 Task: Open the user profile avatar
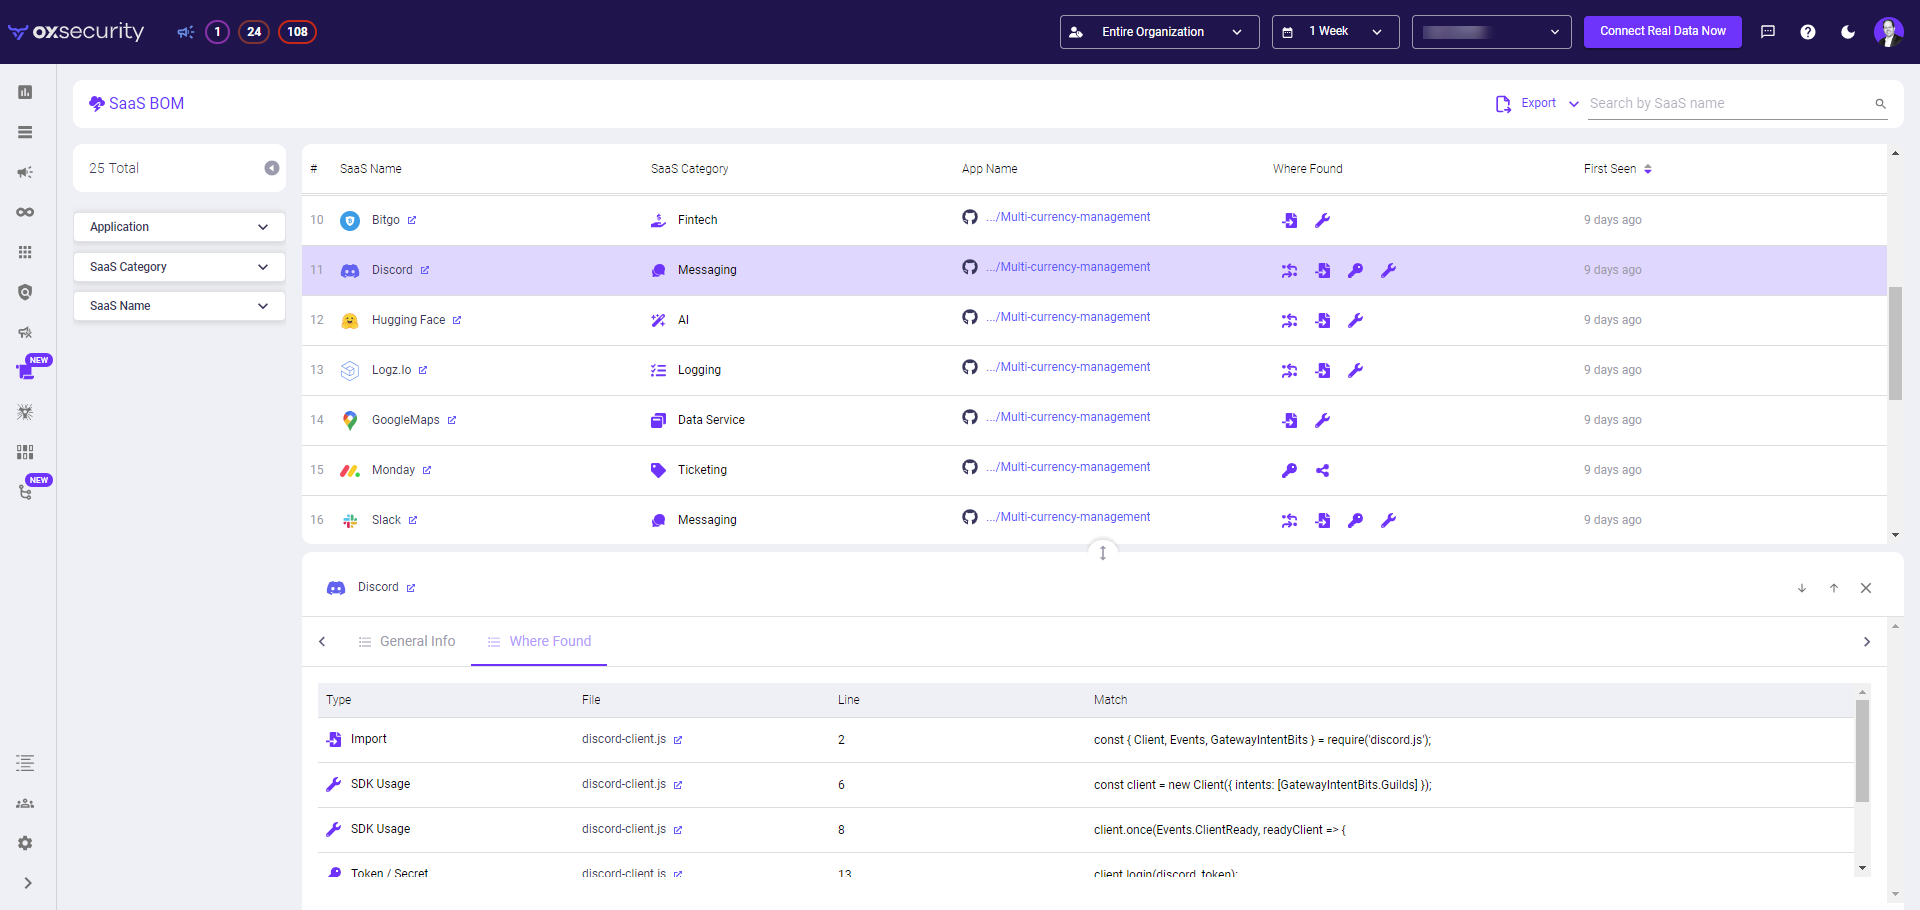click(x=1888, y=32)
